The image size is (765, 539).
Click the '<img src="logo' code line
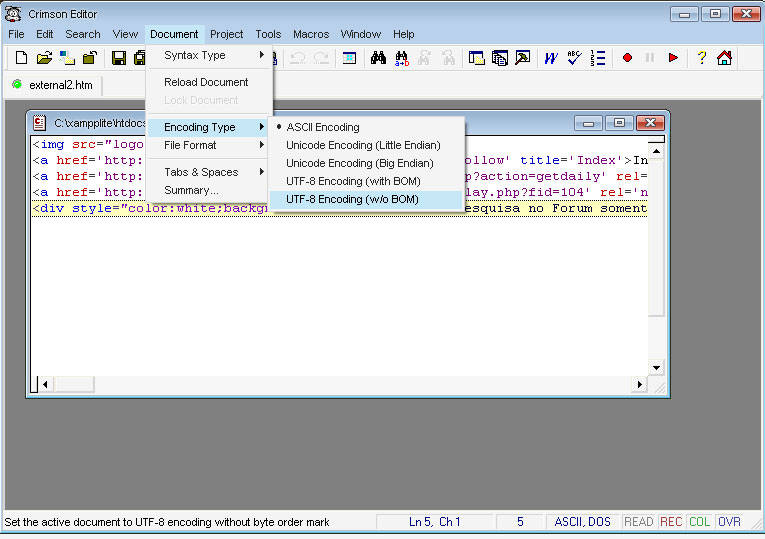point(88,144)
